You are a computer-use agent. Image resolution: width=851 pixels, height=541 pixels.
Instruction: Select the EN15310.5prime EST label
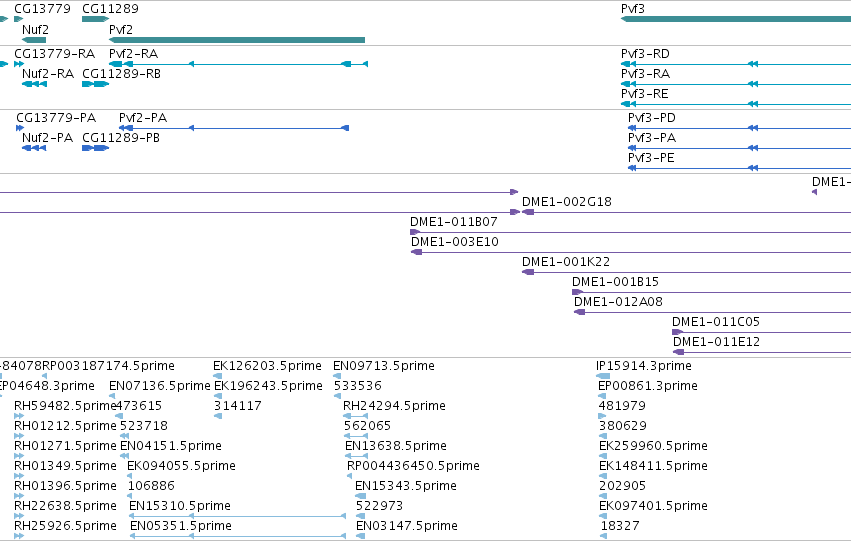pyautogui.click(x=180, y=507)
